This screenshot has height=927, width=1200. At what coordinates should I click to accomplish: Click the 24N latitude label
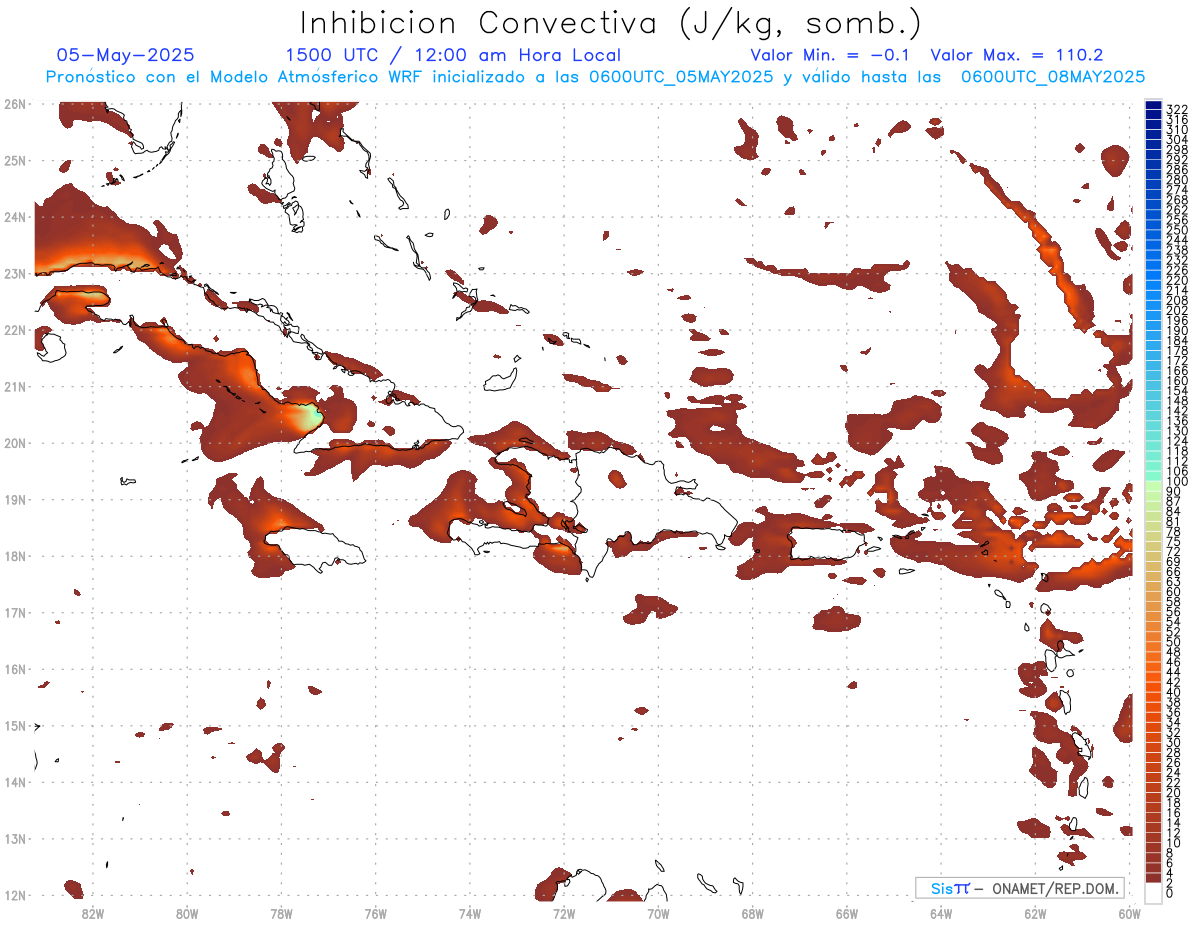(x=15, y=216)
